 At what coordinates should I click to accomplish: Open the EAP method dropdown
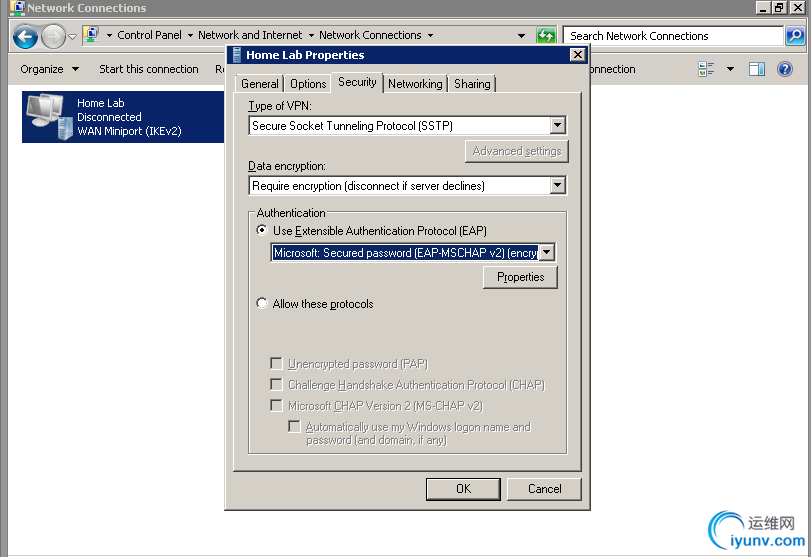(547, 252)
